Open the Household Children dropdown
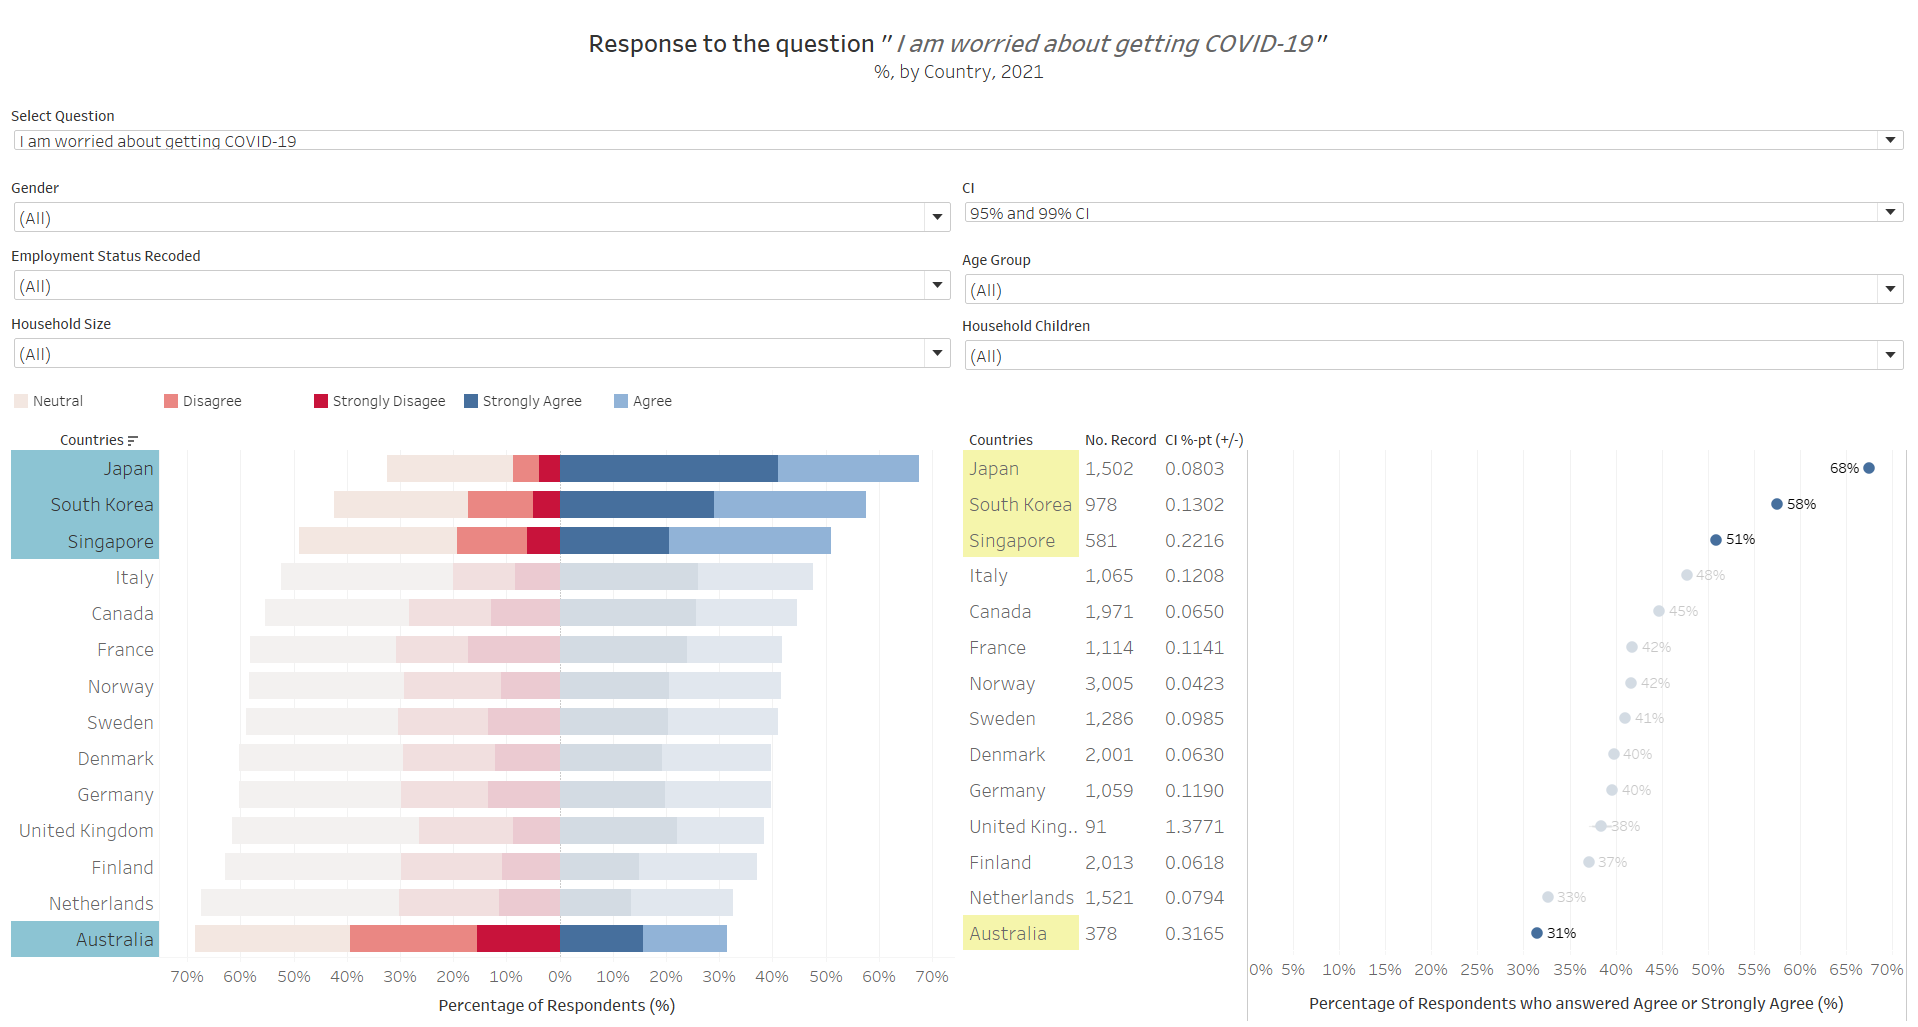The image size is (1918, 1027). click(x=1890, y=356)
